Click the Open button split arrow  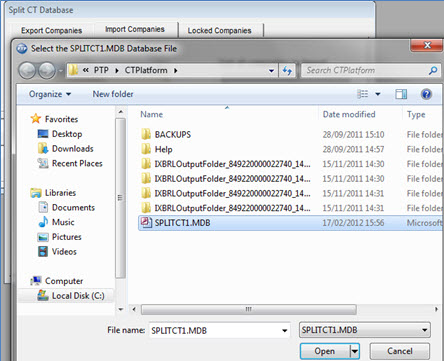[x=355, y=351]
